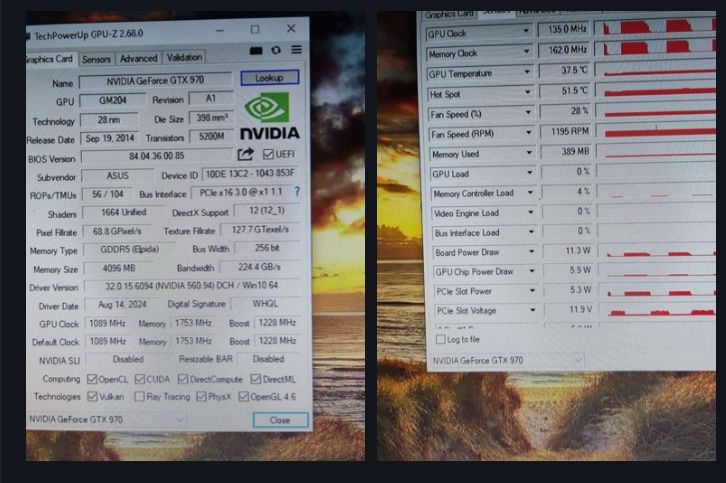726x483 pixels.
Task: Click the refresh icon in GPU-Z toolbar
Action: point(276,50)
